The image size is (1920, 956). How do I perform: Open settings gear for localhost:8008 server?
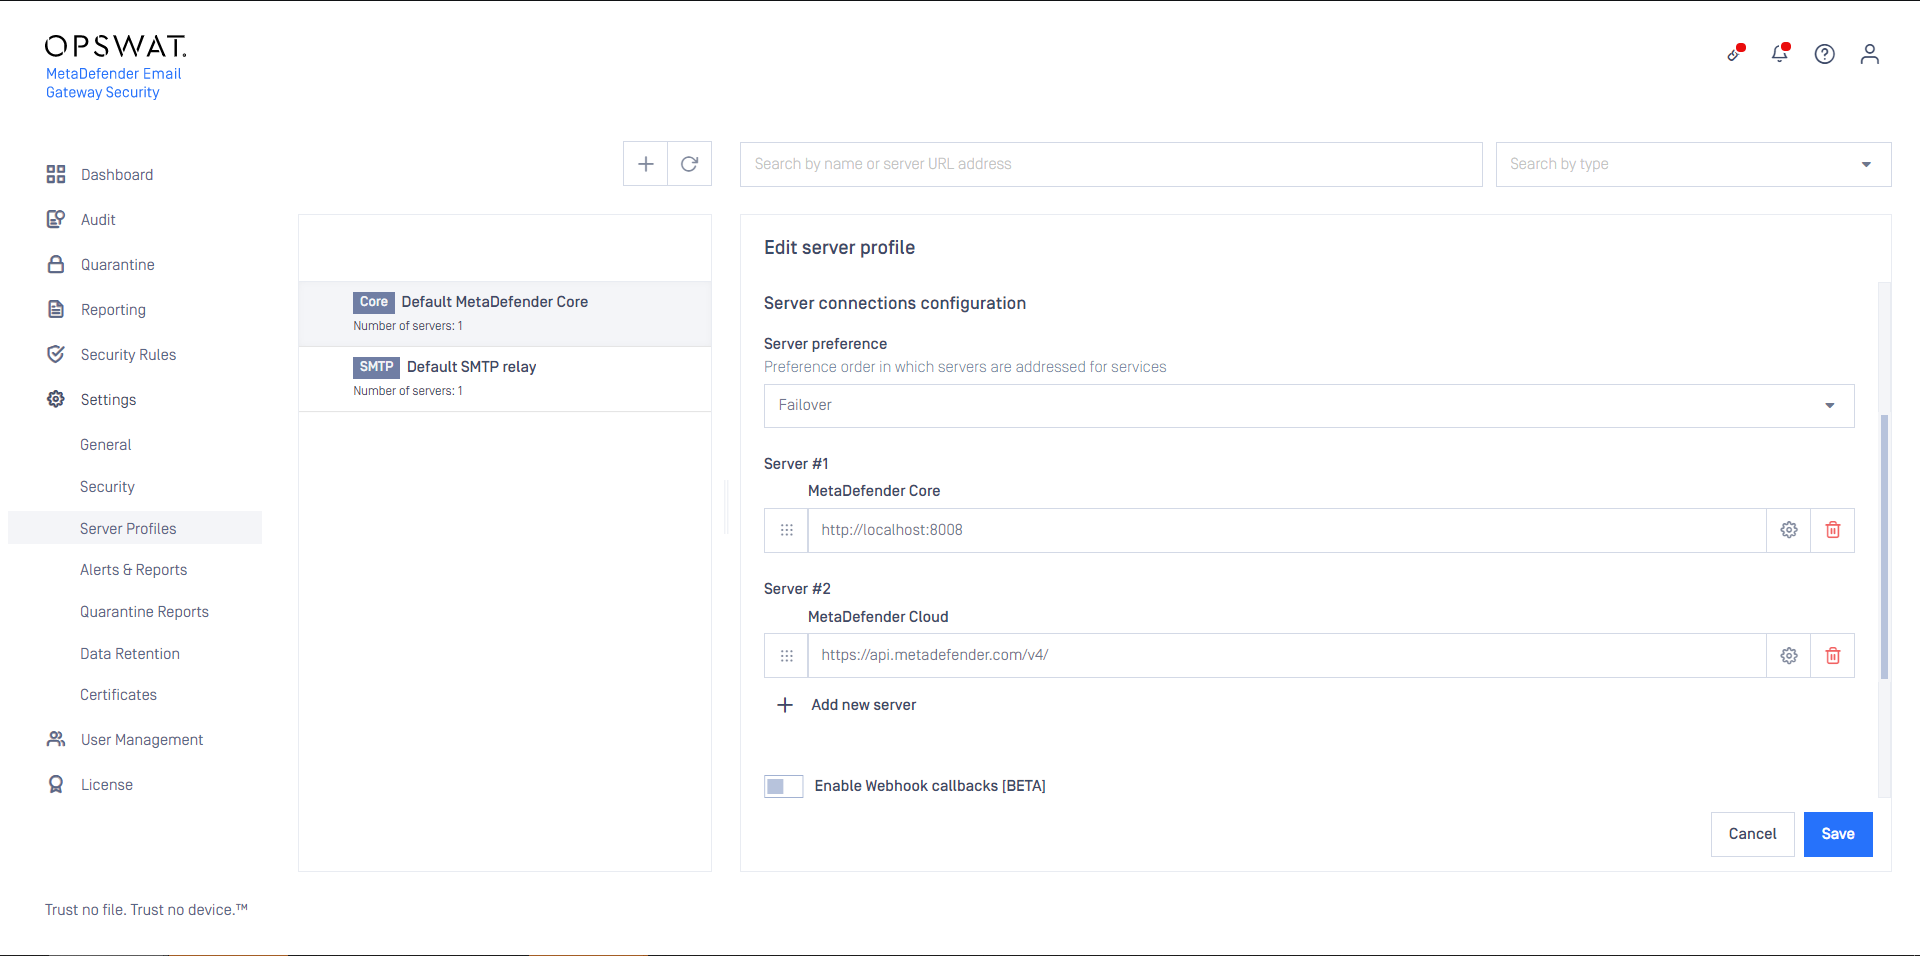(x=1789, y=530)
